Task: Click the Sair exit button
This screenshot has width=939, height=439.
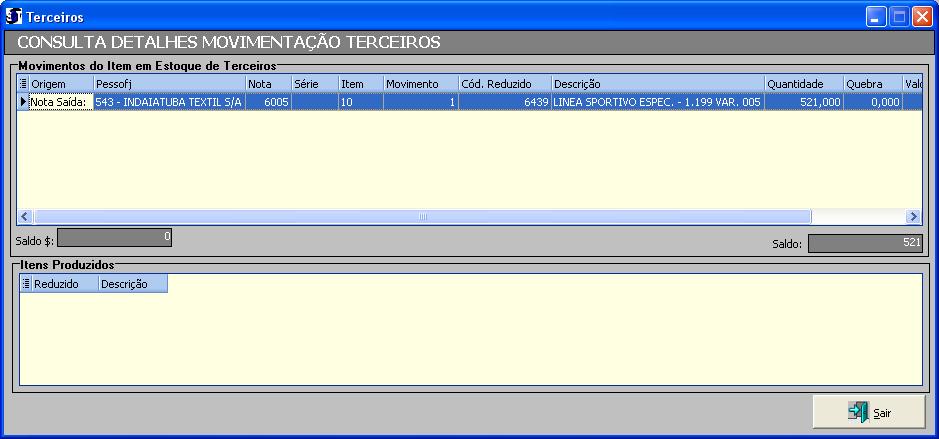Action: click(868, 412)
